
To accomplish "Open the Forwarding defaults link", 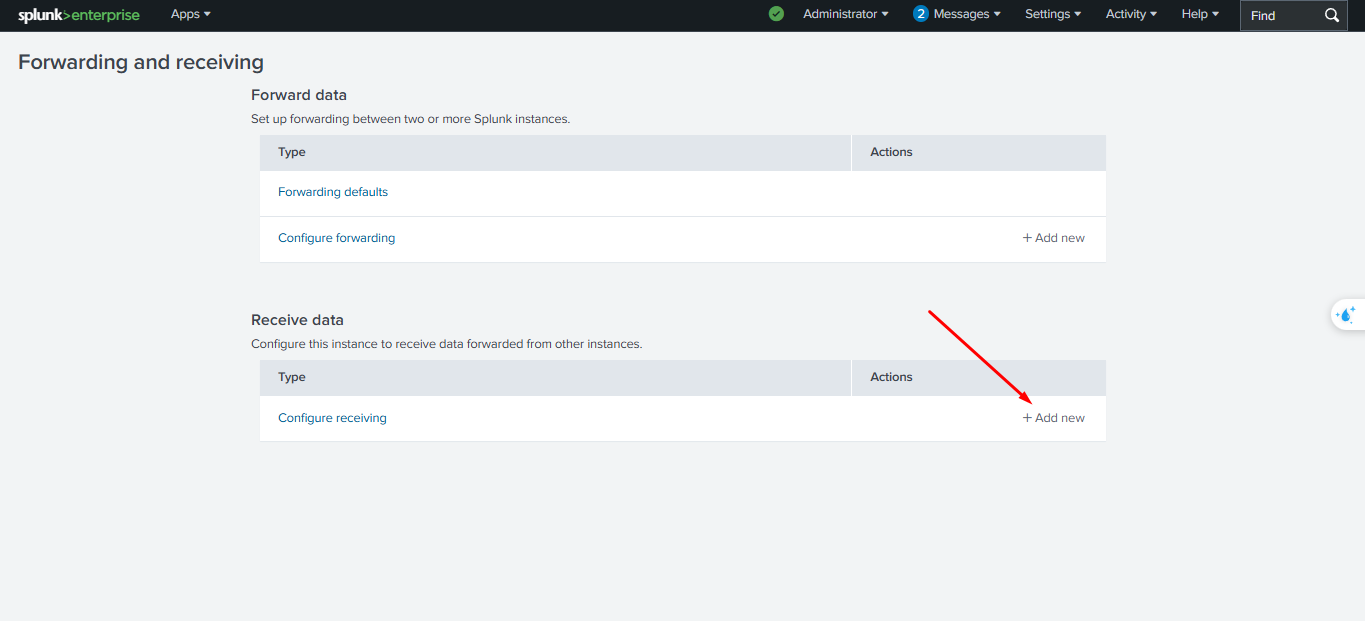I will 333,192.
